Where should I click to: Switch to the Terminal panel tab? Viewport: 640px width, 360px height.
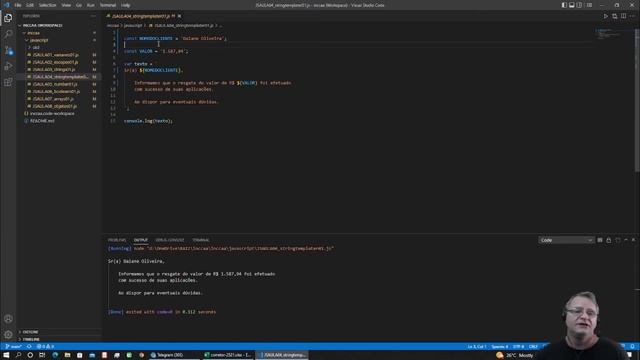200,240
